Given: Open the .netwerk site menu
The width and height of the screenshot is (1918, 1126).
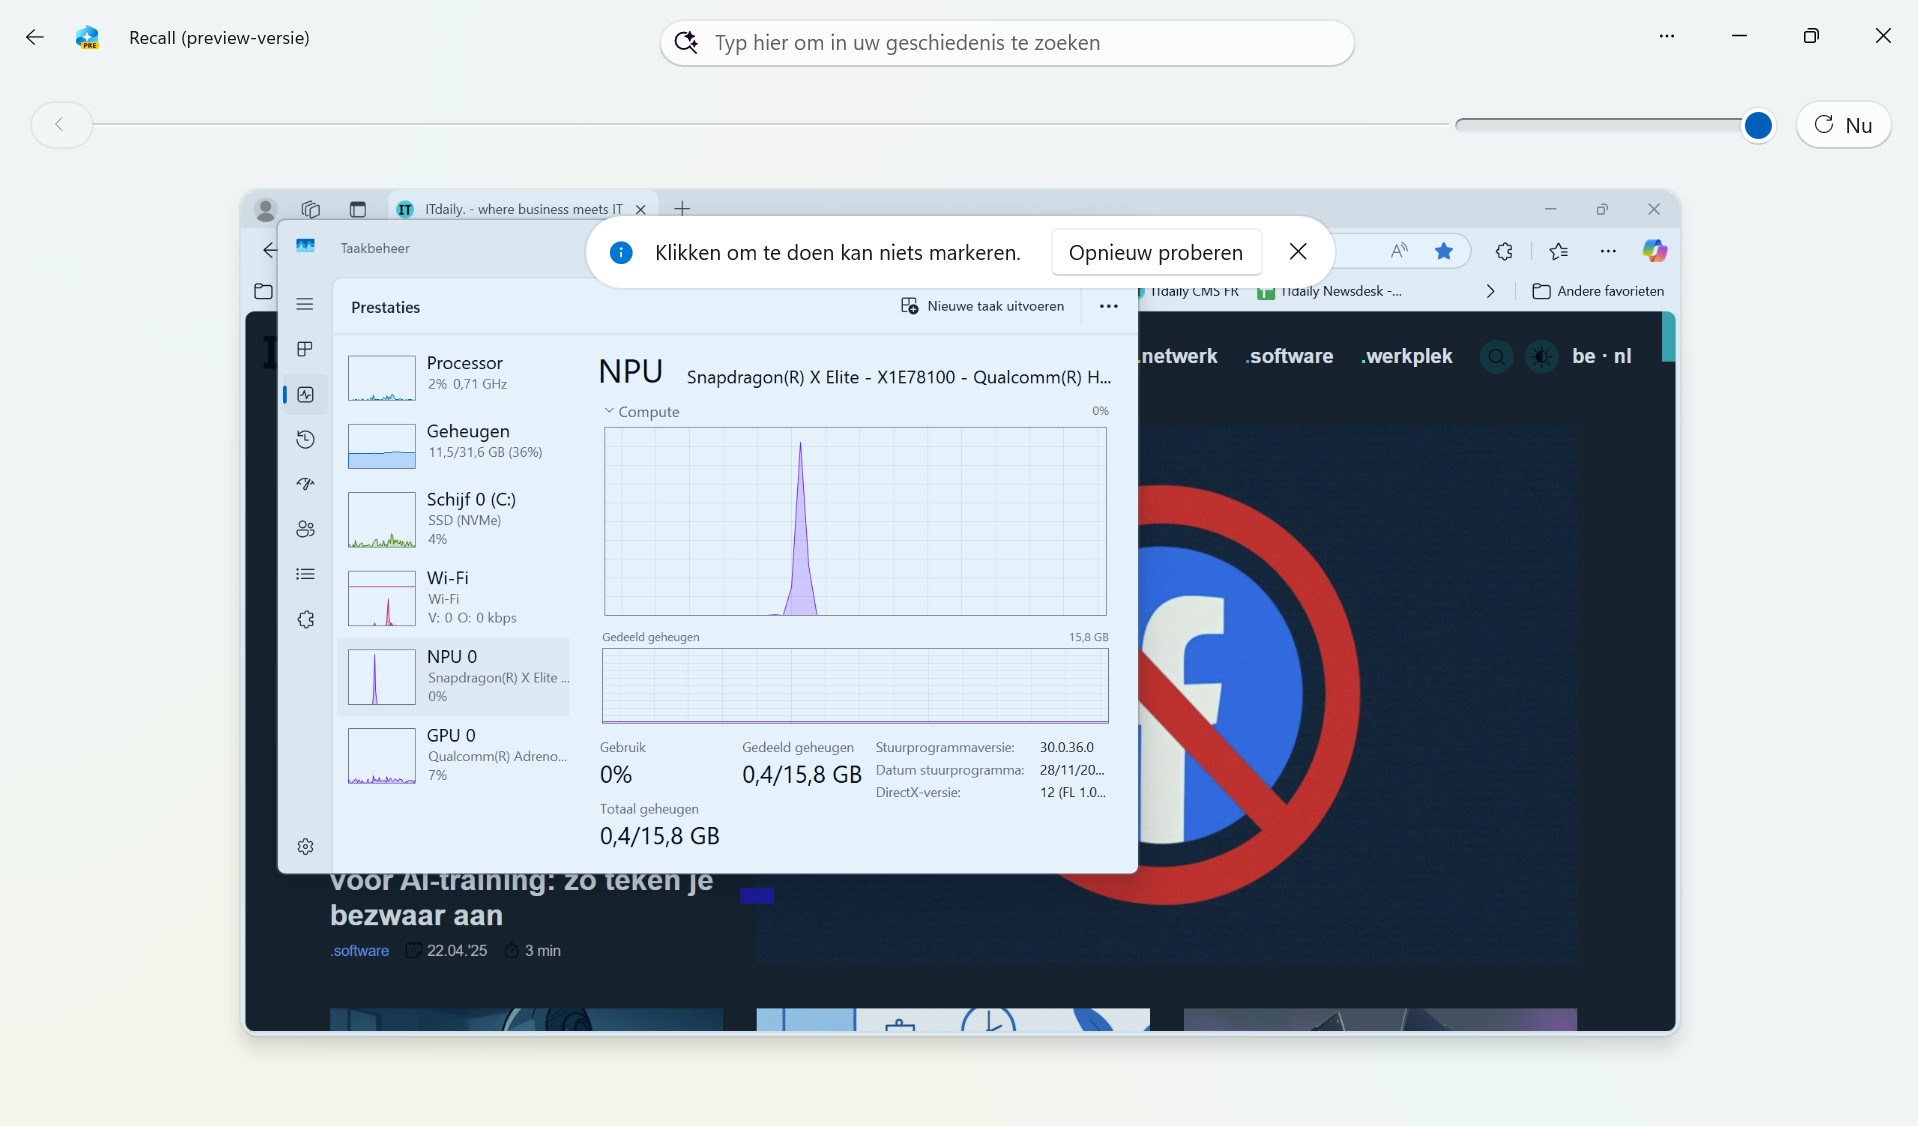Looking at the screenshot, I should click(1179, 356).
